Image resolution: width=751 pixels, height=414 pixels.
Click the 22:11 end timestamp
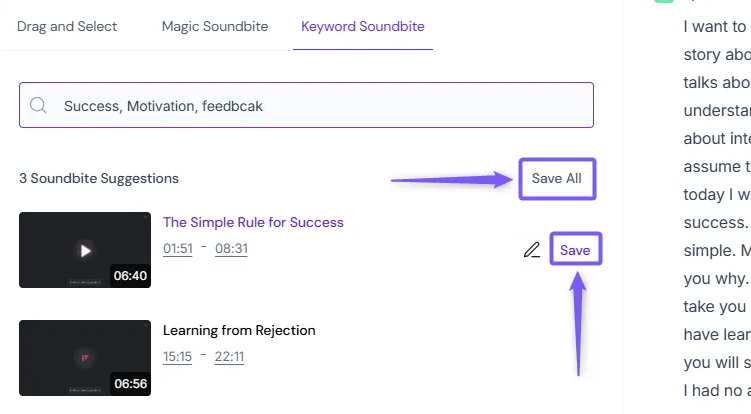(x=228, y=357)
